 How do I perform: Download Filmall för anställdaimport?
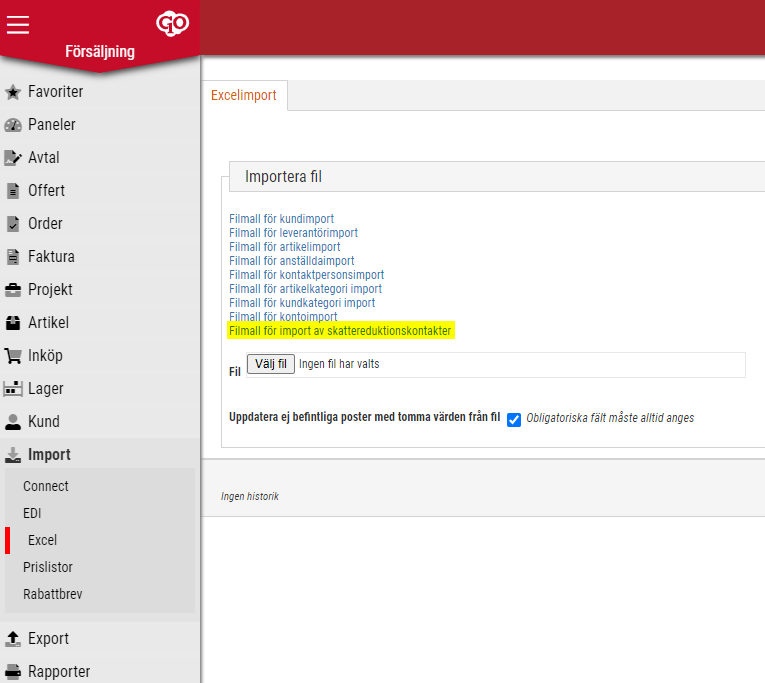coord(292,261)
